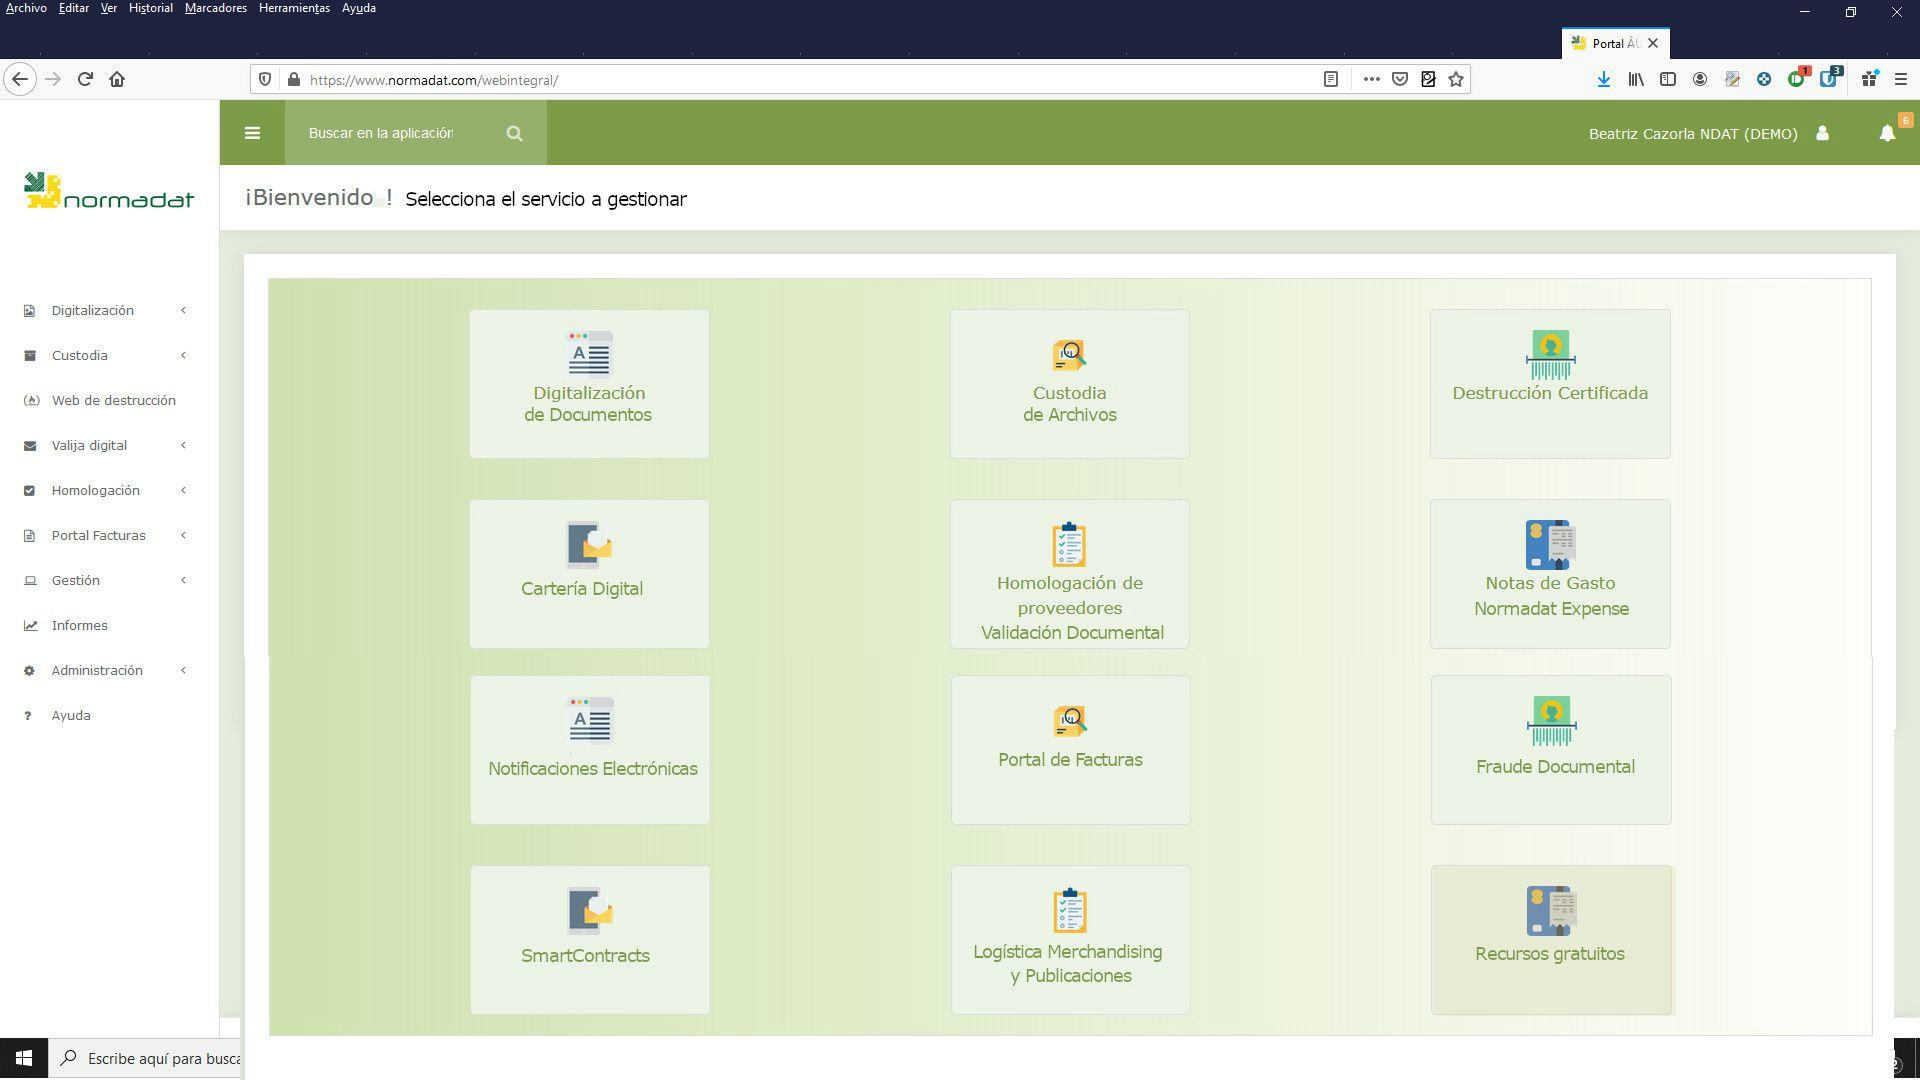1920x1080 pixels.
Task: Open the Editar menu
Action: coord(73,8)
